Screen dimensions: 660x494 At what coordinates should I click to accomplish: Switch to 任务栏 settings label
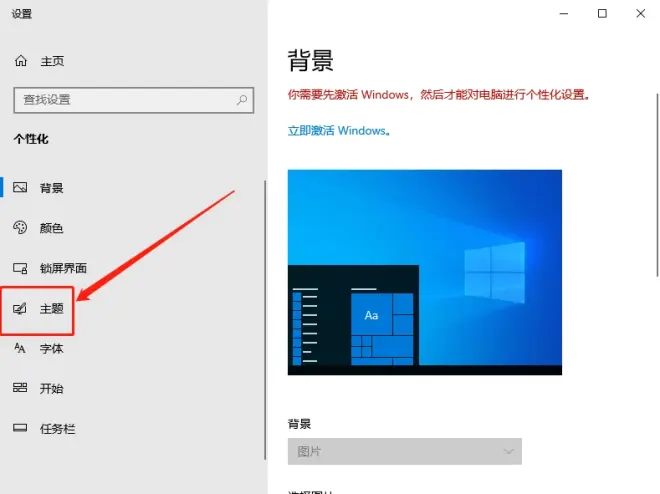point(58,429)
